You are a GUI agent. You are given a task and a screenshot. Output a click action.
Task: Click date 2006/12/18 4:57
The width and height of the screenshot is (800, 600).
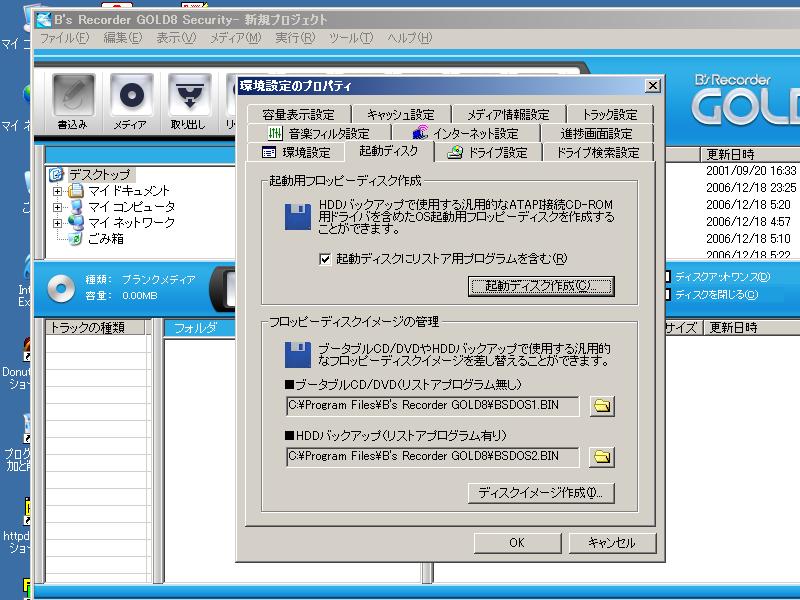[x=748, y=222]
